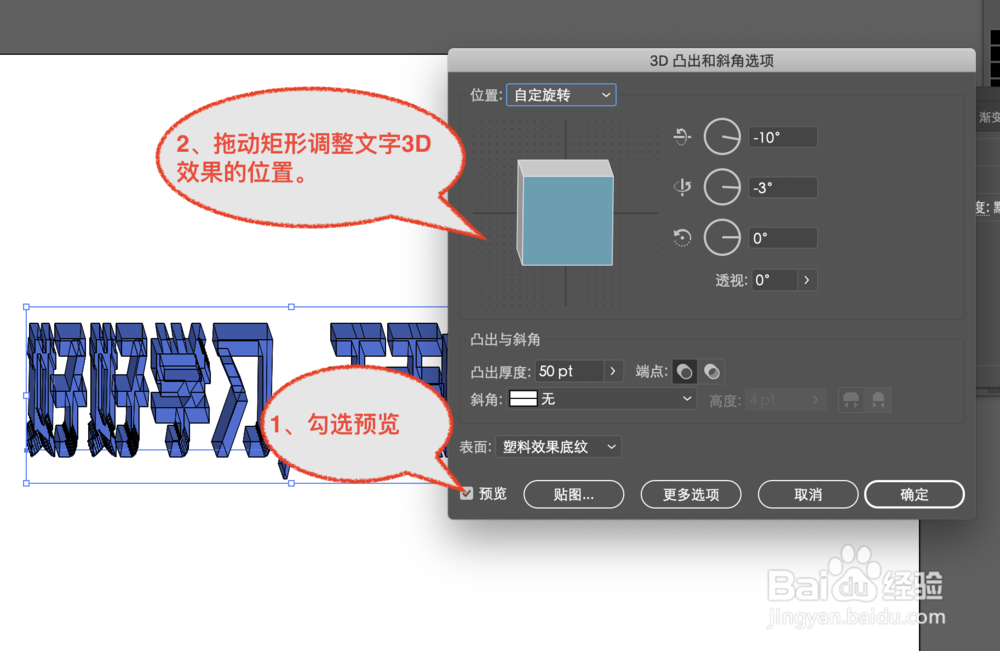Viewport: 1000px width, 651px height.
Task: Select the Y-axis rotation icon
Action: click(683, 187)
